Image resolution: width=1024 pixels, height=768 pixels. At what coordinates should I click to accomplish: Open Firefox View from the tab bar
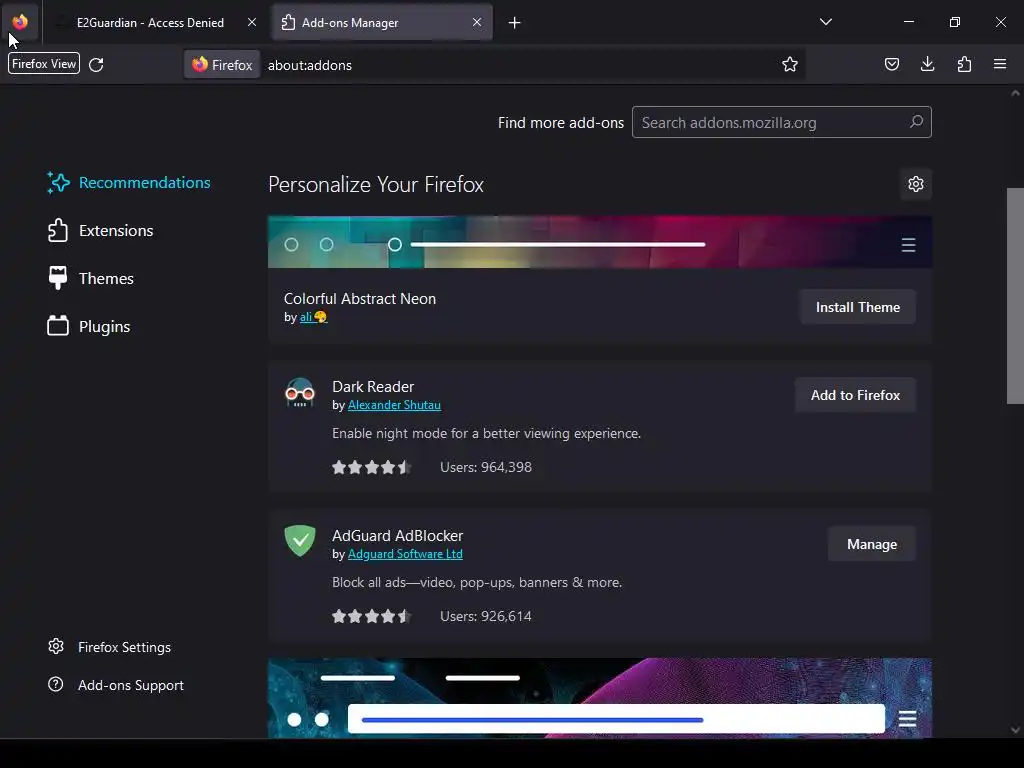point(20,22)
